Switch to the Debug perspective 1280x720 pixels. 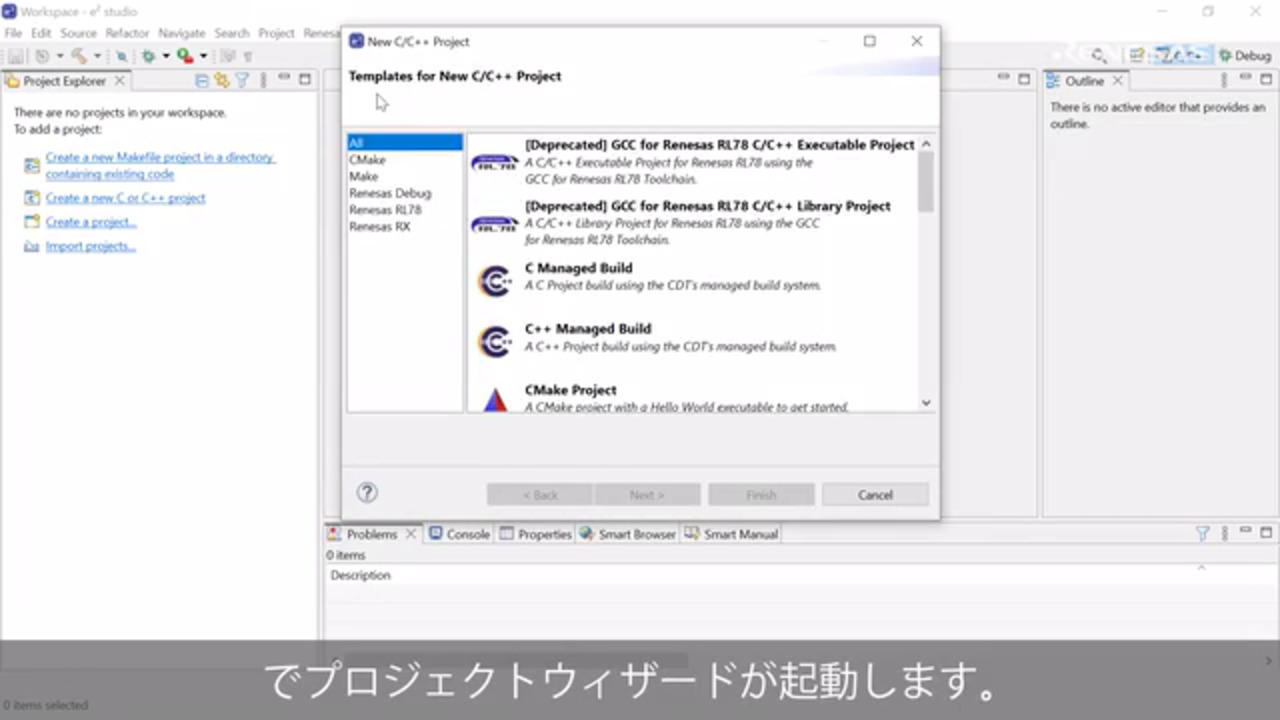coord(1245,56)
